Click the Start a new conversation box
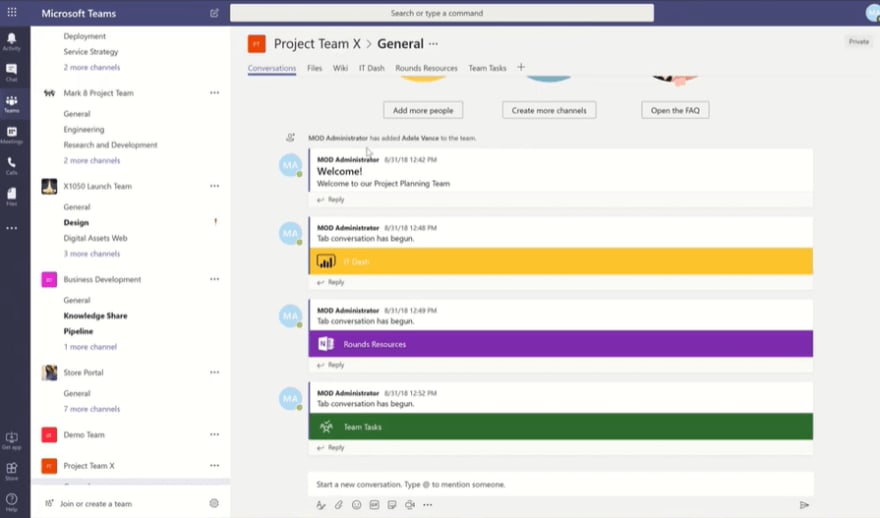 [561, 484]
